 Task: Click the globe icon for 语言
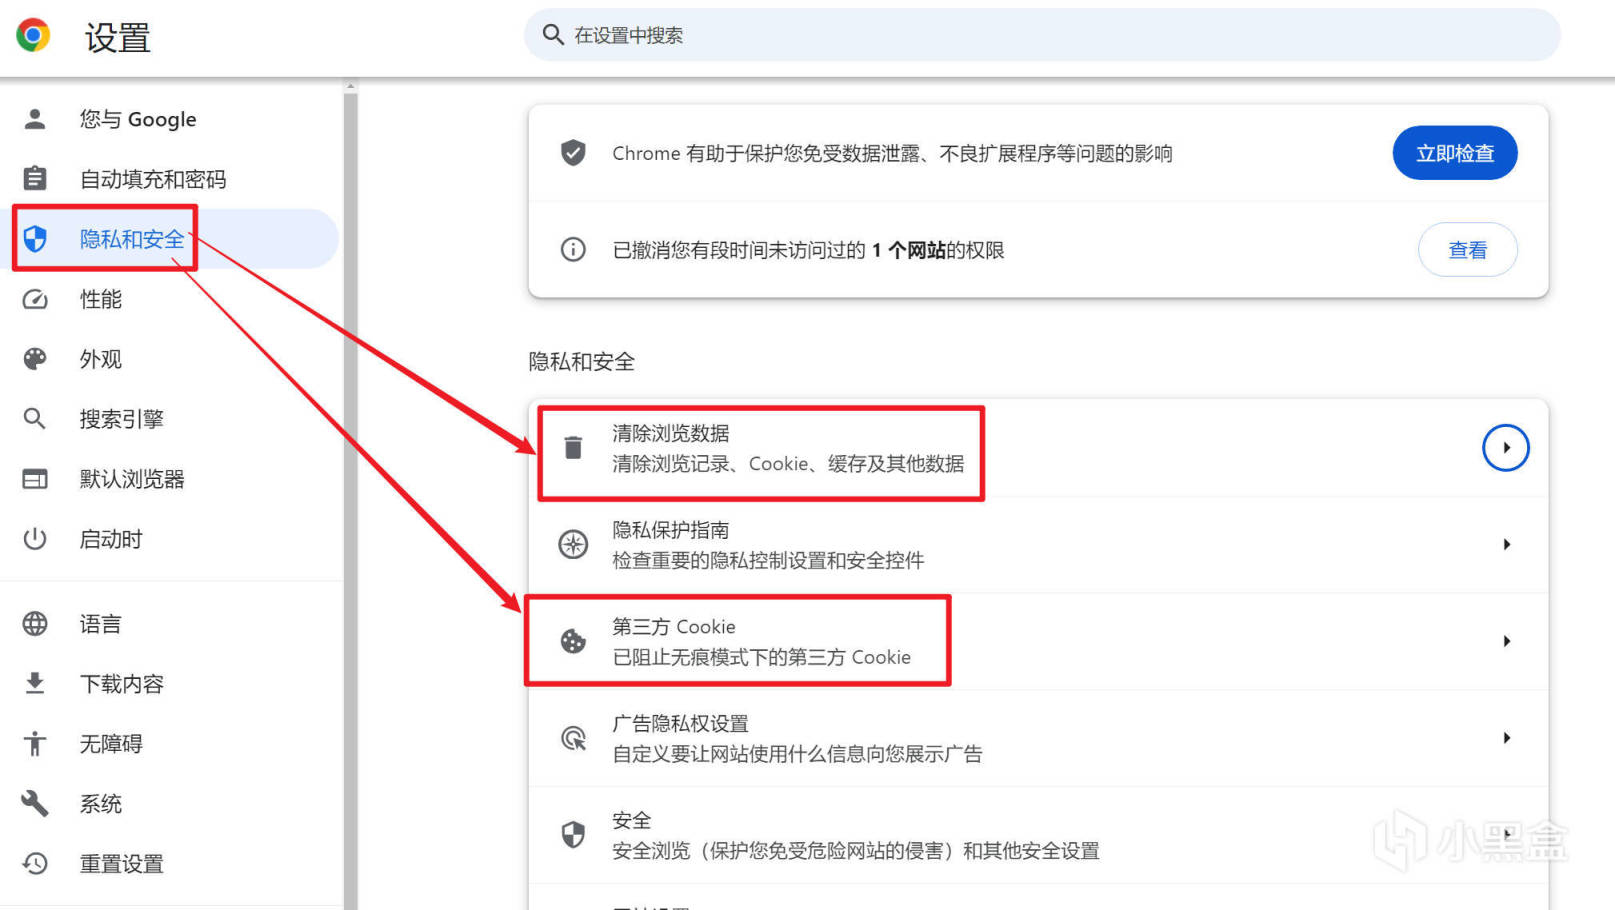pyautogui.click(x=35, y=624)
